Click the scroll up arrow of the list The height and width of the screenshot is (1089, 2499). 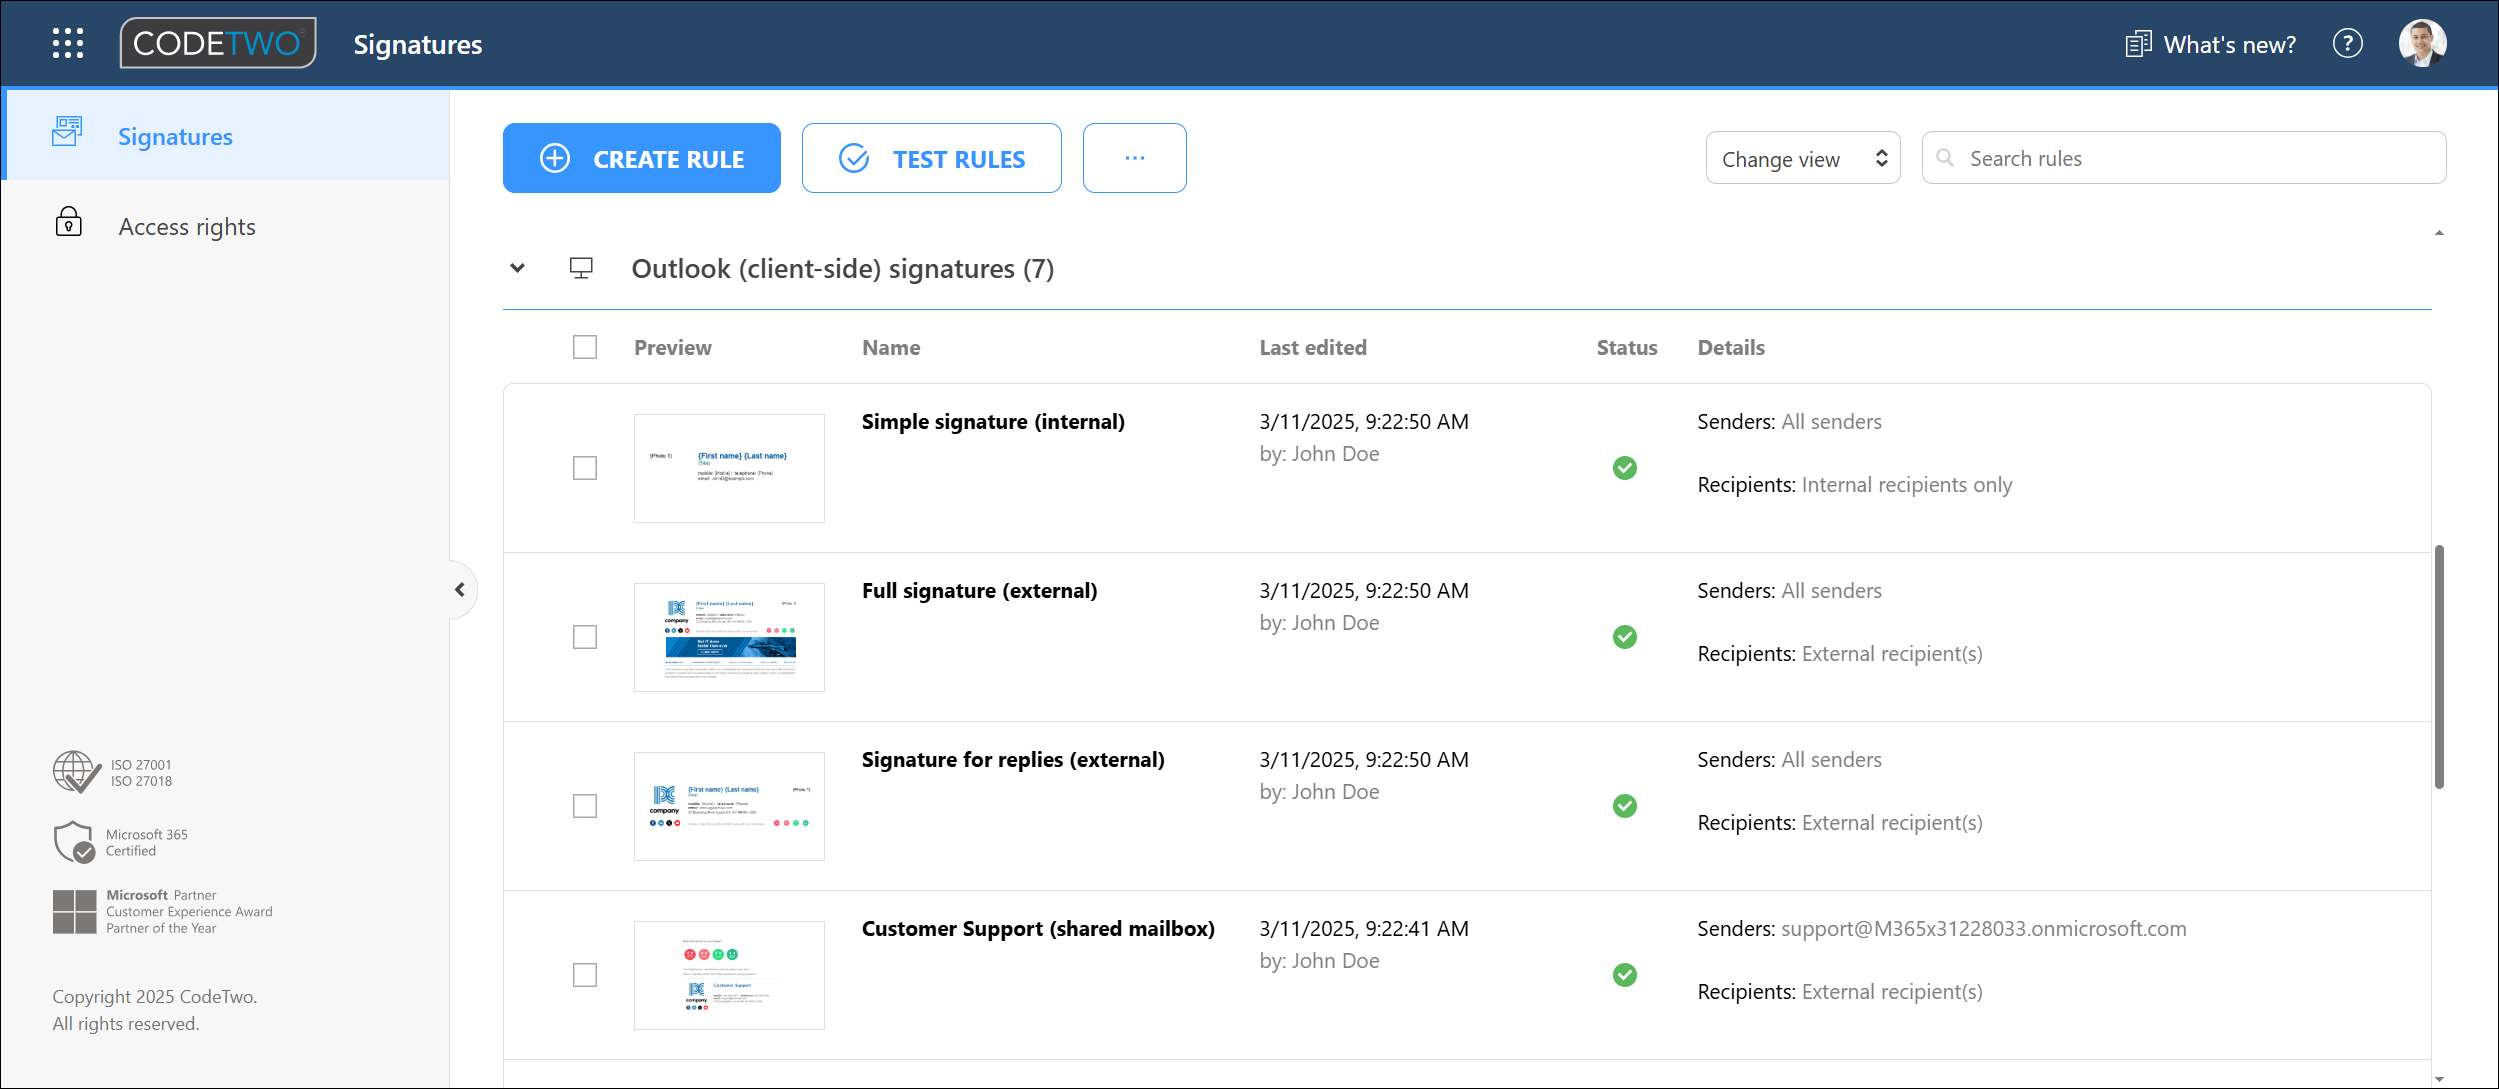coord(2439,233)
